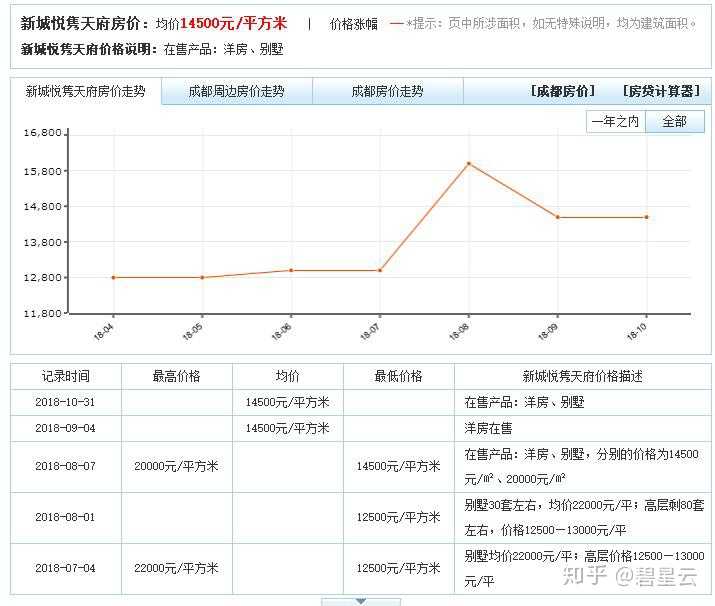This screenshot has height=606, width=715.
Task: Click 14500元/平方米 average in 2018-09-04 row
Action: tap(287, 428)
